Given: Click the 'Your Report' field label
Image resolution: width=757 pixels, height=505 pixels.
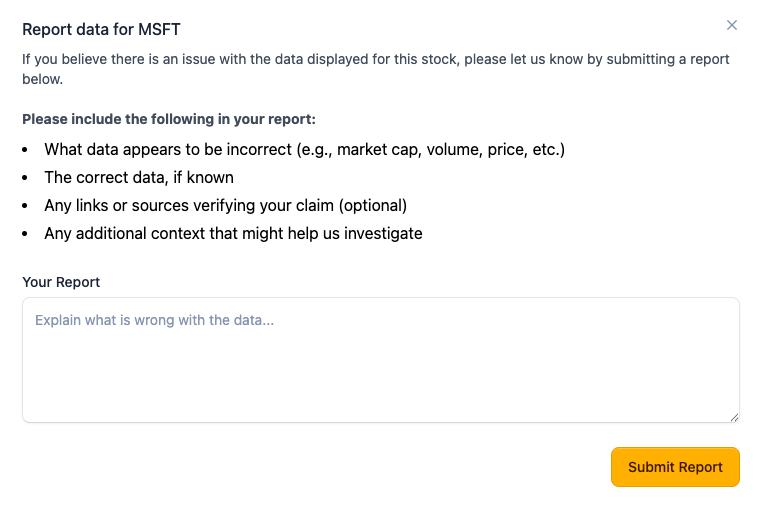Looking at the screenshot, I should [x=61, y=282].
